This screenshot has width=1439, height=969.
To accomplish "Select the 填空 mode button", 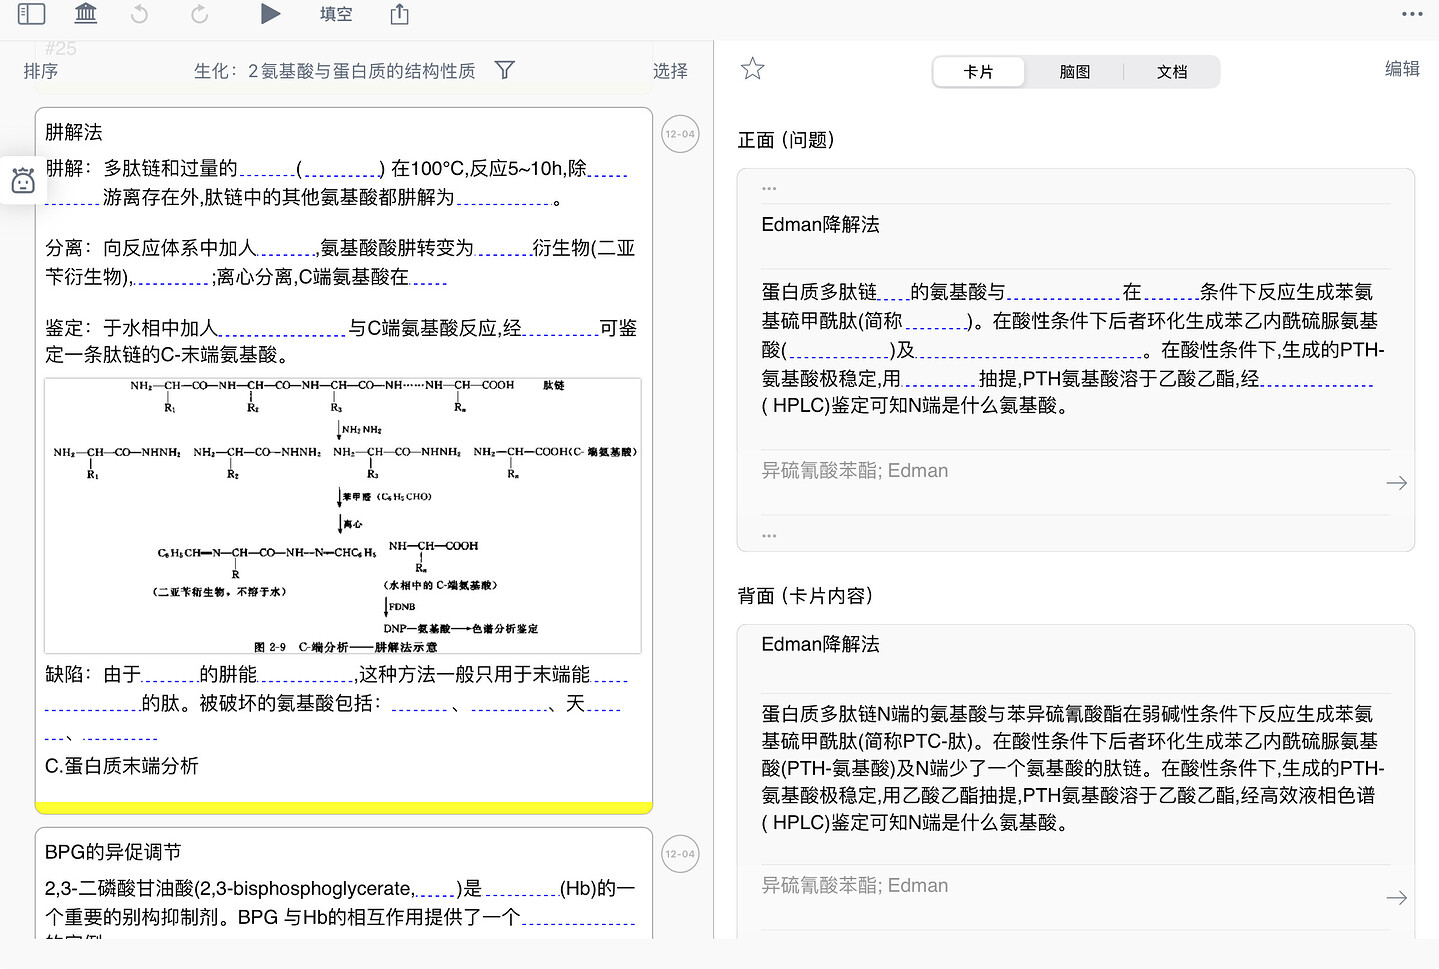I will 336,14.
